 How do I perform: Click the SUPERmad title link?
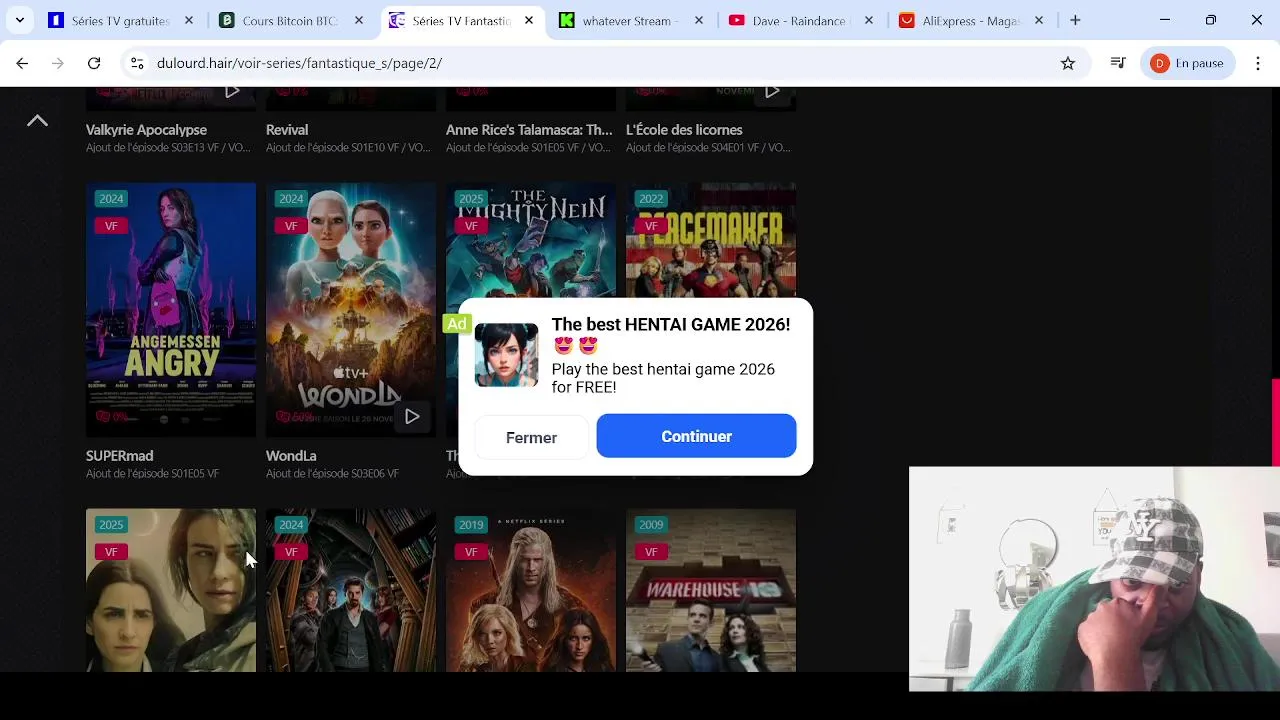click(x=119, y=456)
